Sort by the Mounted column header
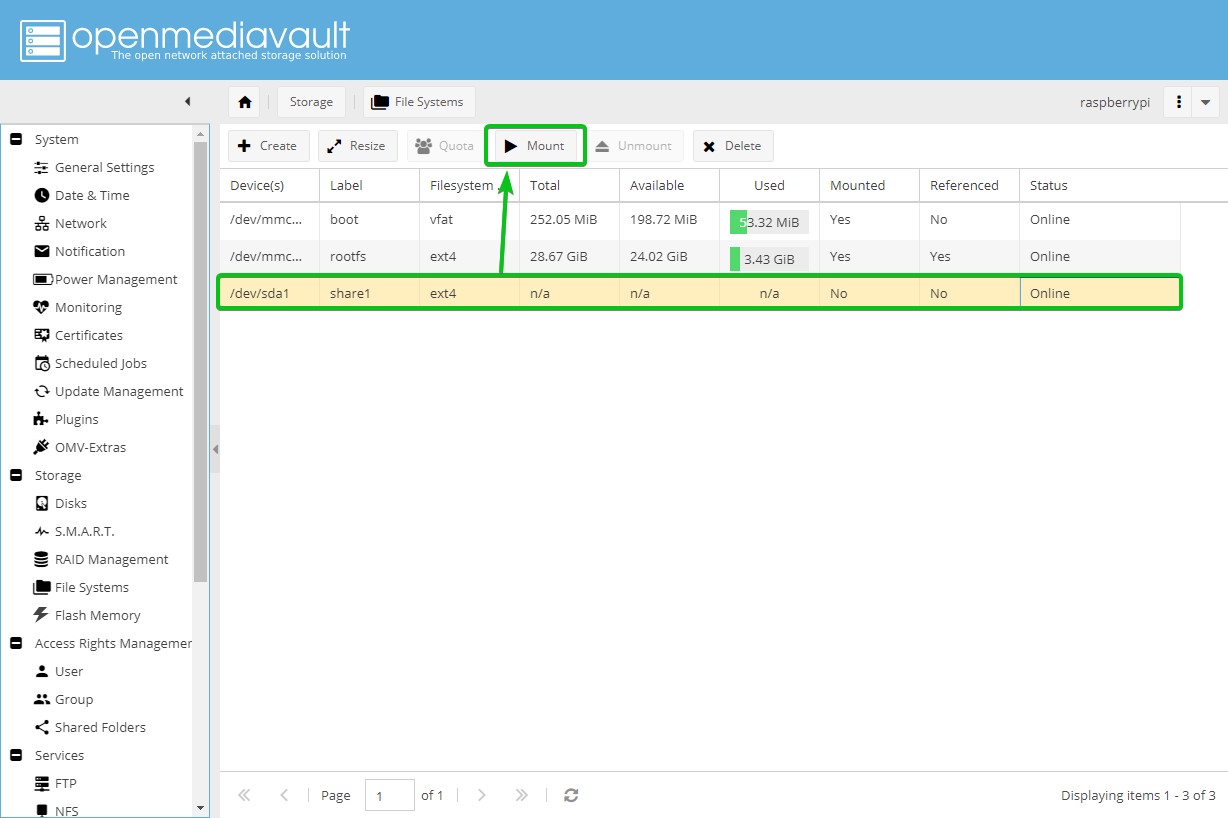The height and width of the screenshot is (818, 1228). pyautogui.click(x=869, y=186)
